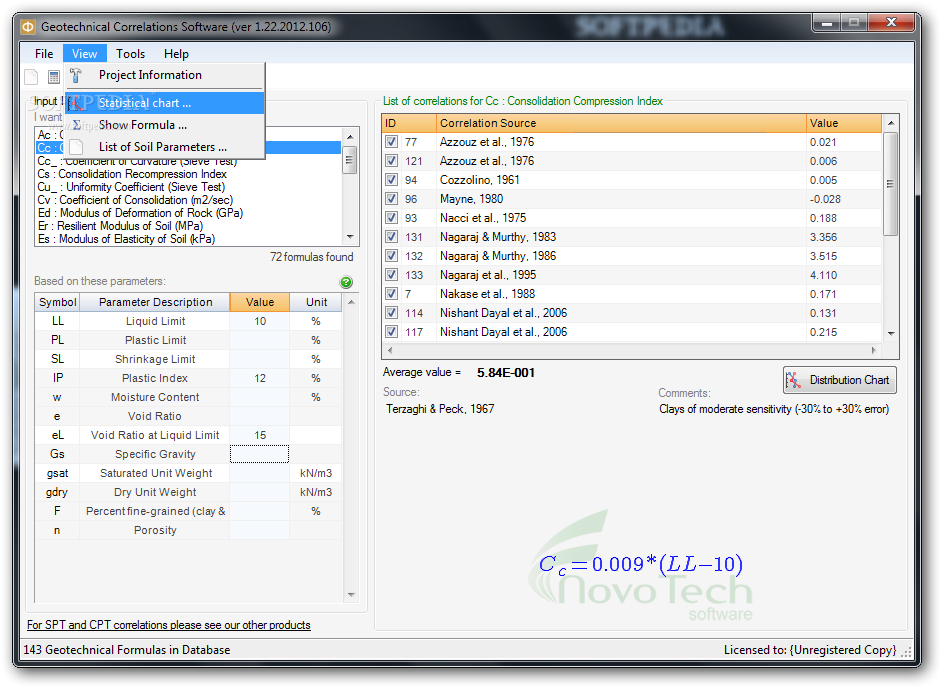The width and height of the screenshot is (942, 688).
Task: Toggle checkbox for Cozzolino, 1961 row
Action: pyautogui.click(x=392, y=180)
